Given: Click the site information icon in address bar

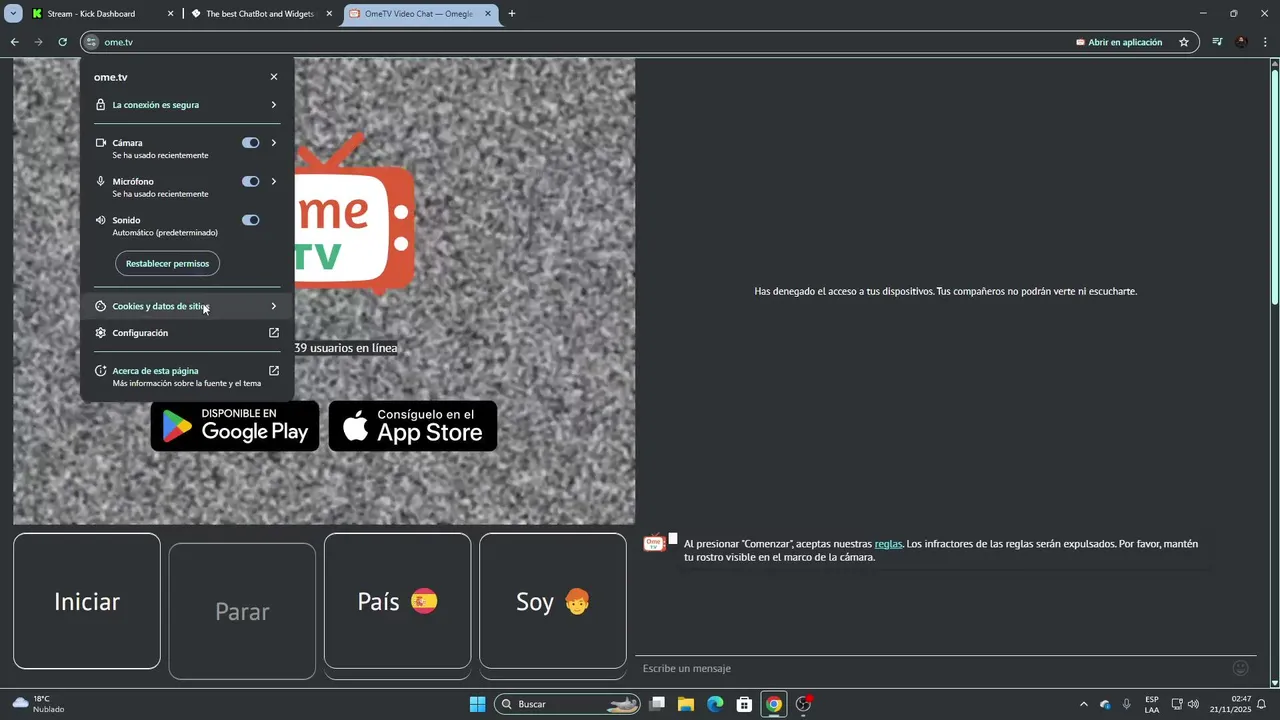Looking at the screenshot, I should click(x=92, y=42).
